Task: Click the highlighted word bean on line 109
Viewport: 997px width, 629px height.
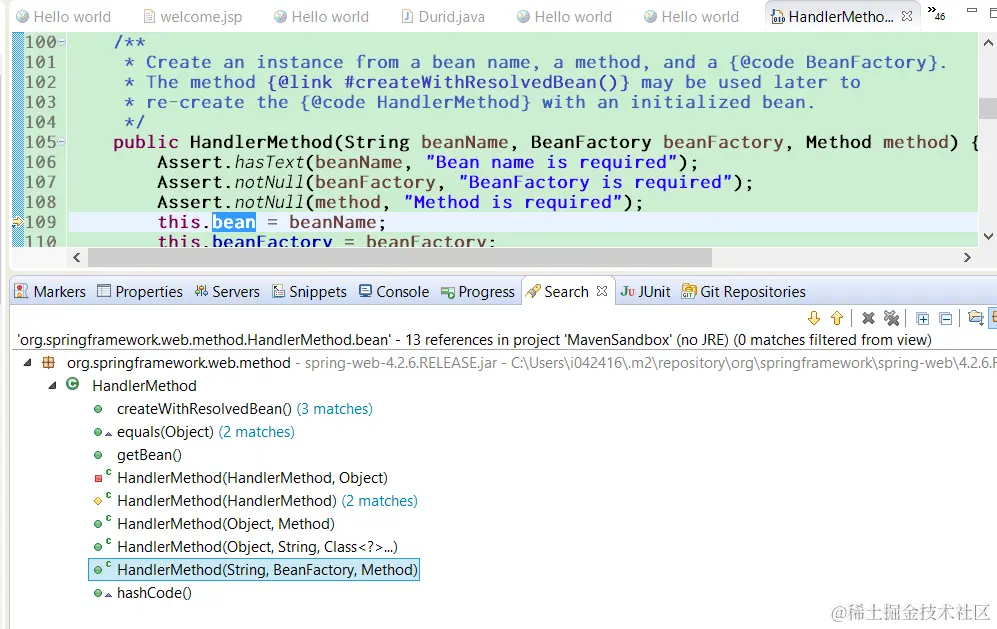Action: click(234, 222)
